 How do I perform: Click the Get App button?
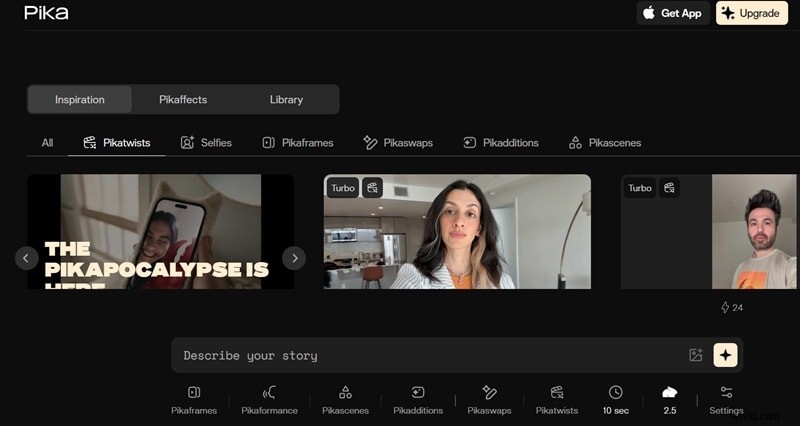673,13
